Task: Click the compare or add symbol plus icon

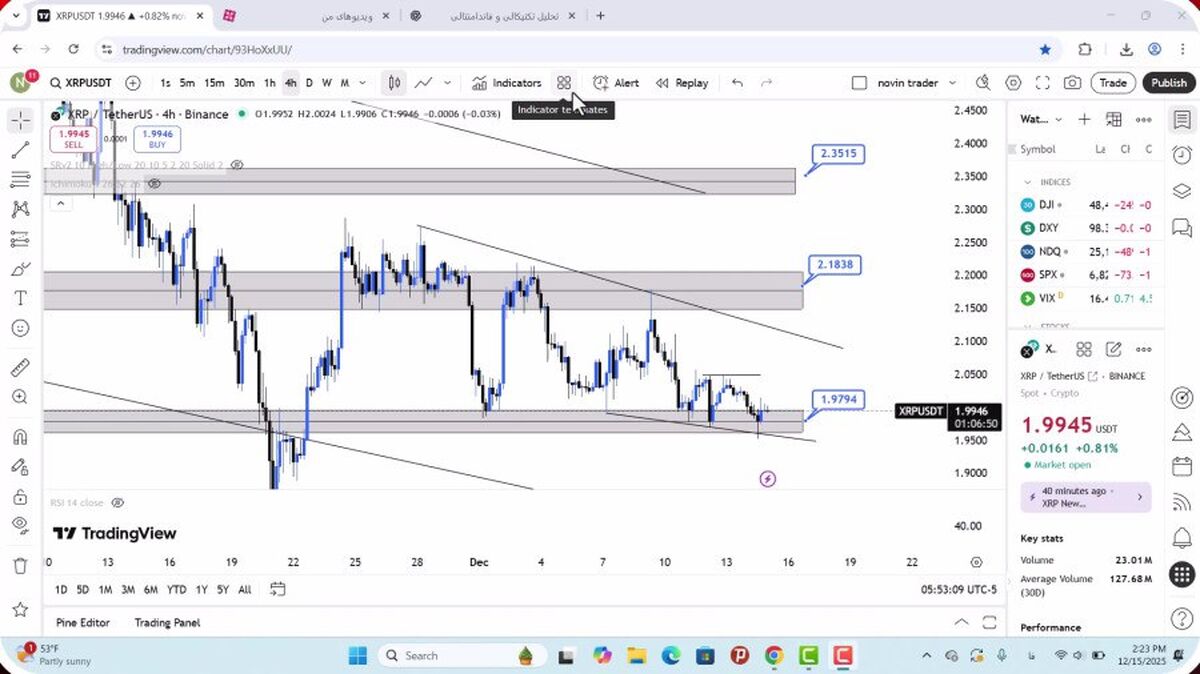Action: click(133, 83)
